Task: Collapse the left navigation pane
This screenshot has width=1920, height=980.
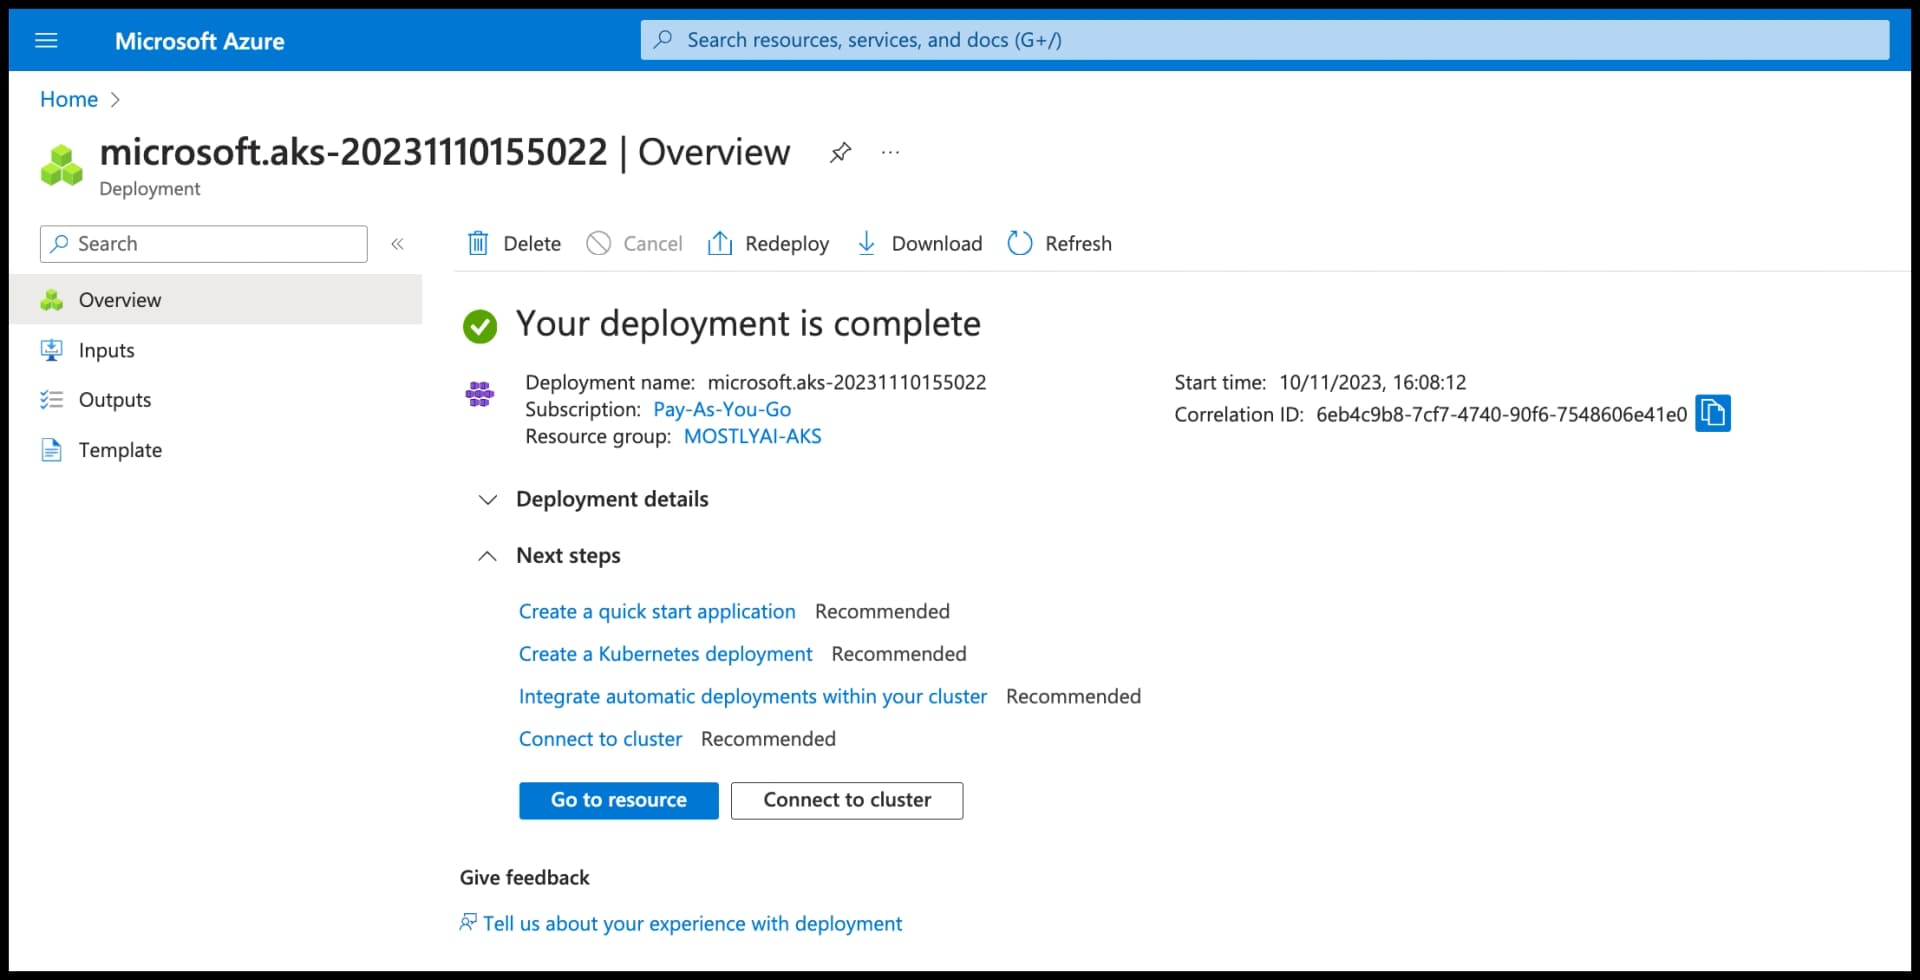Action: click(397, 243)
